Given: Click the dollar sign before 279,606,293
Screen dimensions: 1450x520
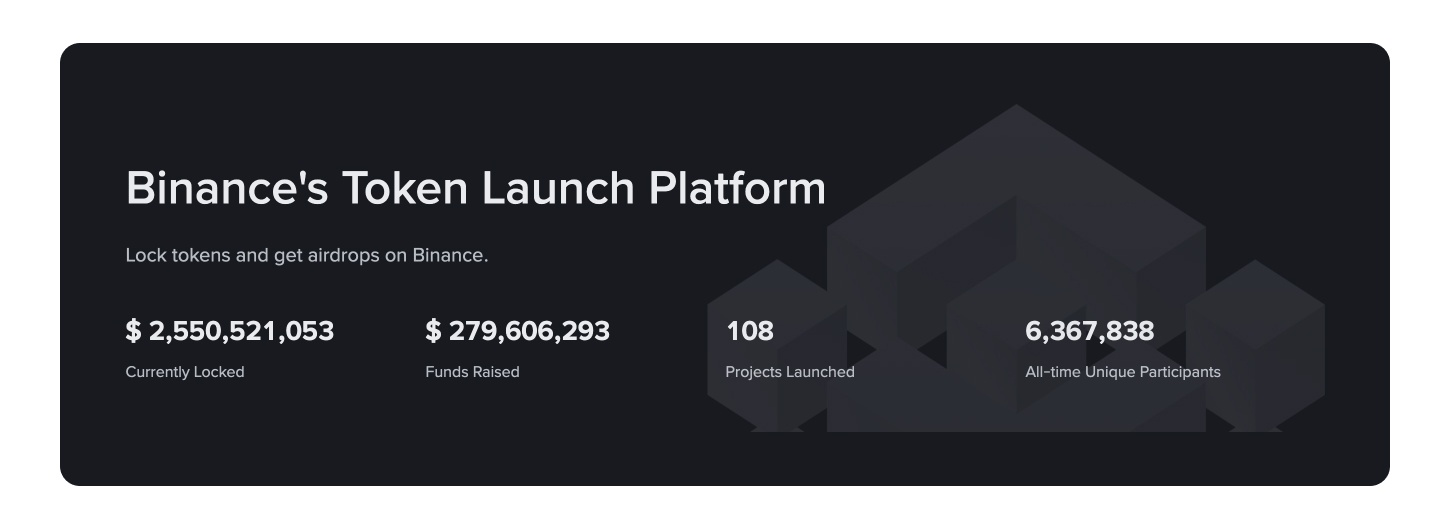Looking at the screenshot, I should [x=433, y=331].
